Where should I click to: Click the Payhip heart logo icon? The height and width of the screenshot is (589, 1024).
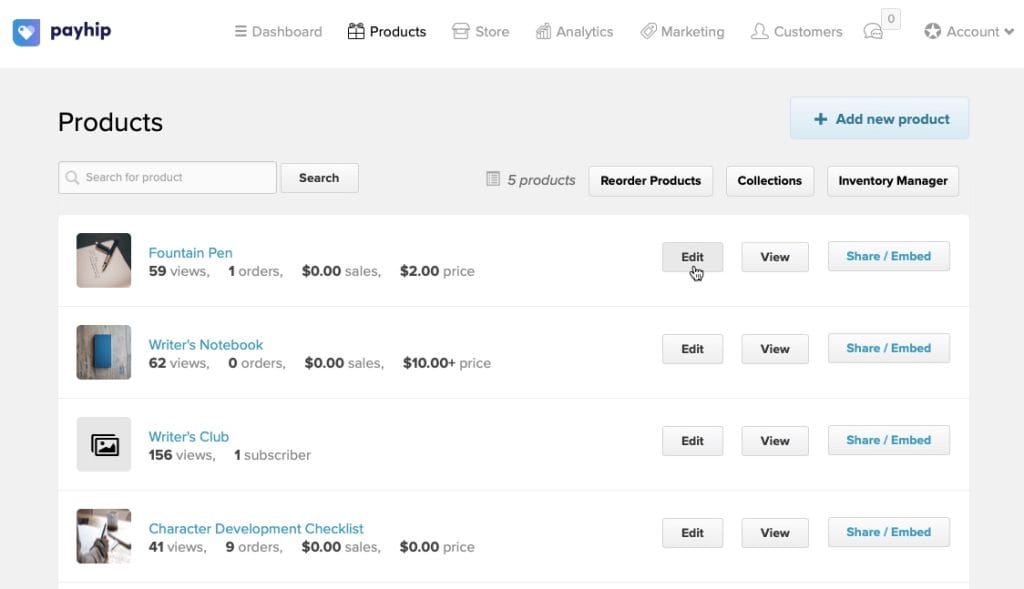[x=27, y=32]
